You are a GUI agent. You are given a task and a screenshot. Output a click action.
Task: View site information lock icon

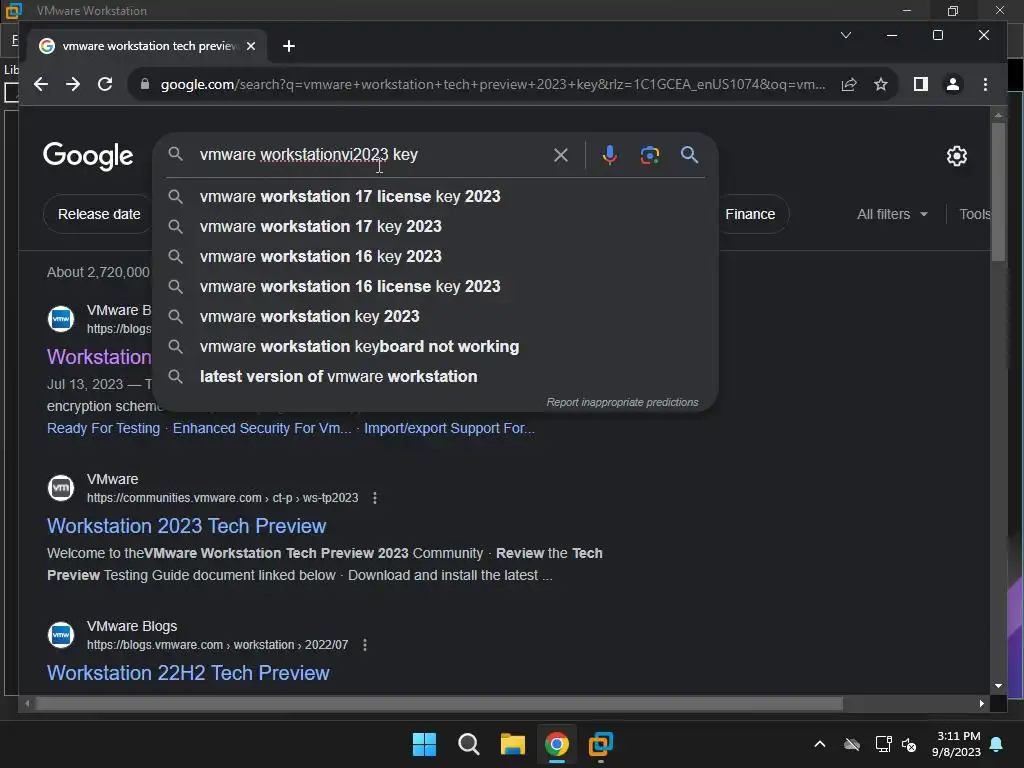(145, 84)
